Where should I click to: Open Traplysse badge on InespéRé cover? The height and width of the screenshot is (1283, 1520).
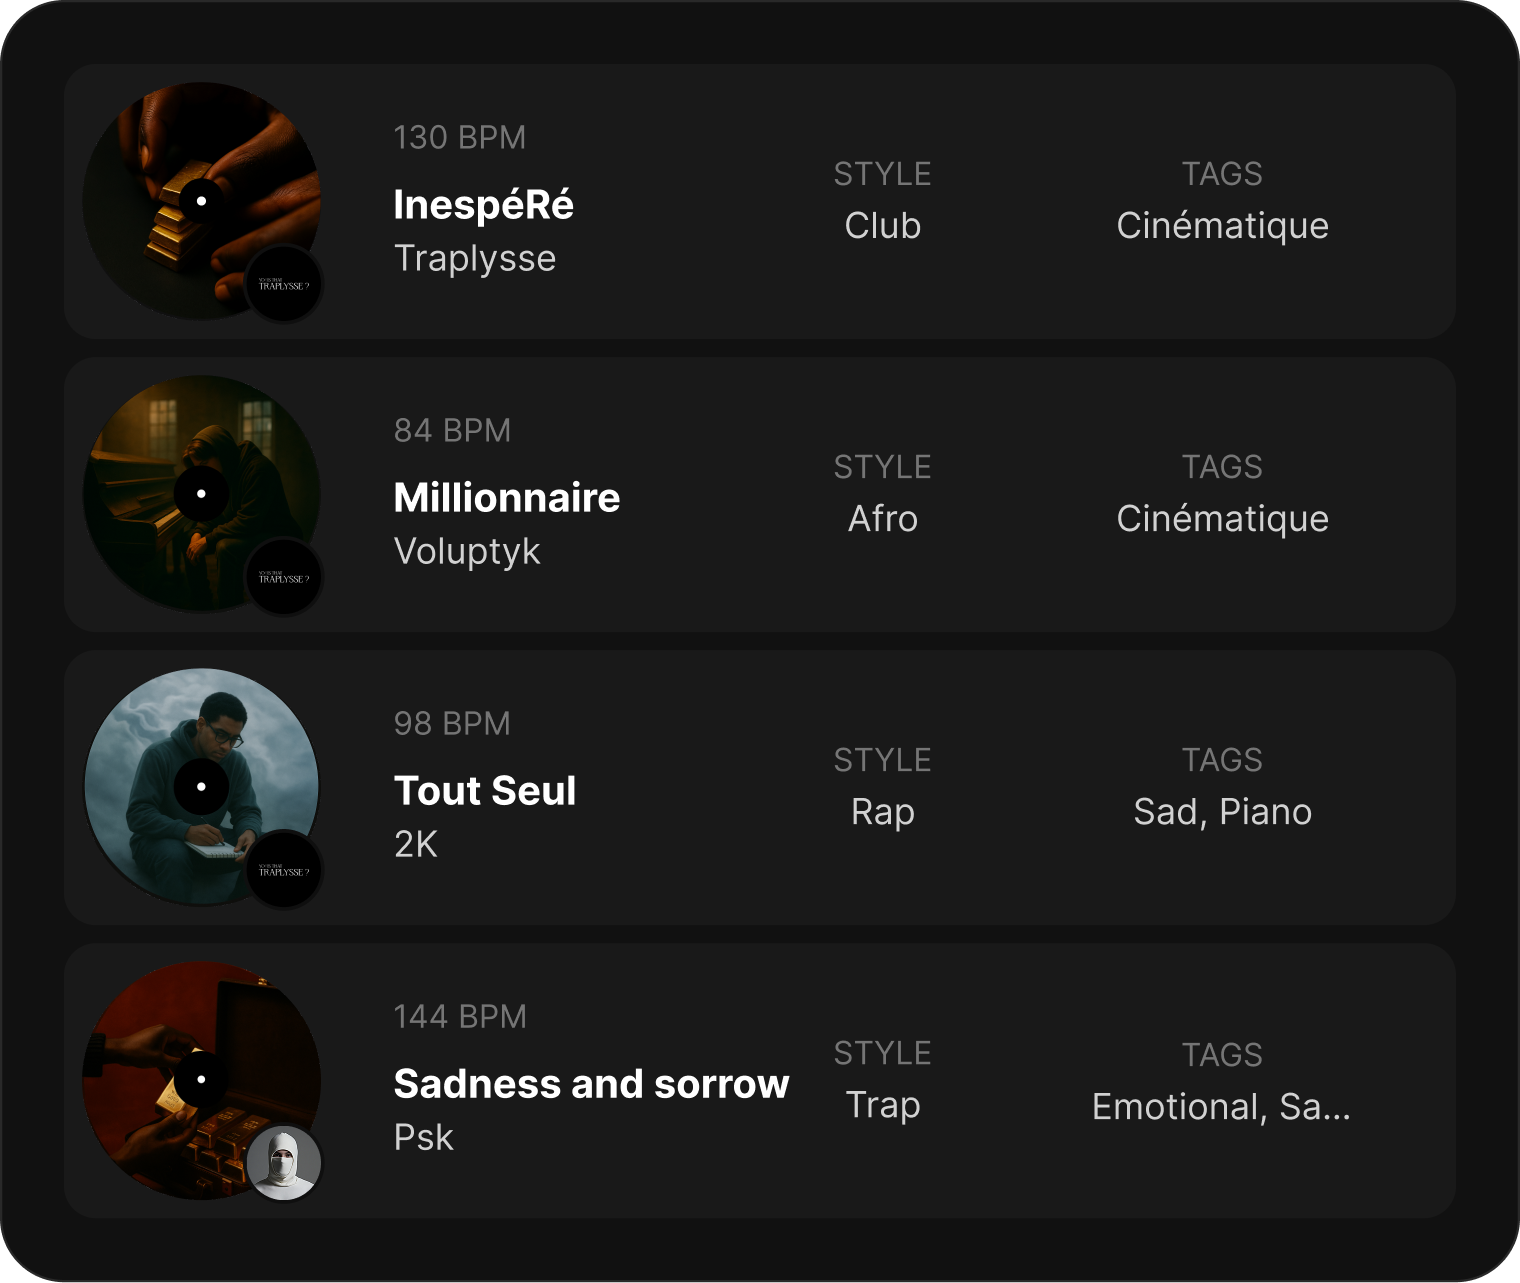click(284, 286)
